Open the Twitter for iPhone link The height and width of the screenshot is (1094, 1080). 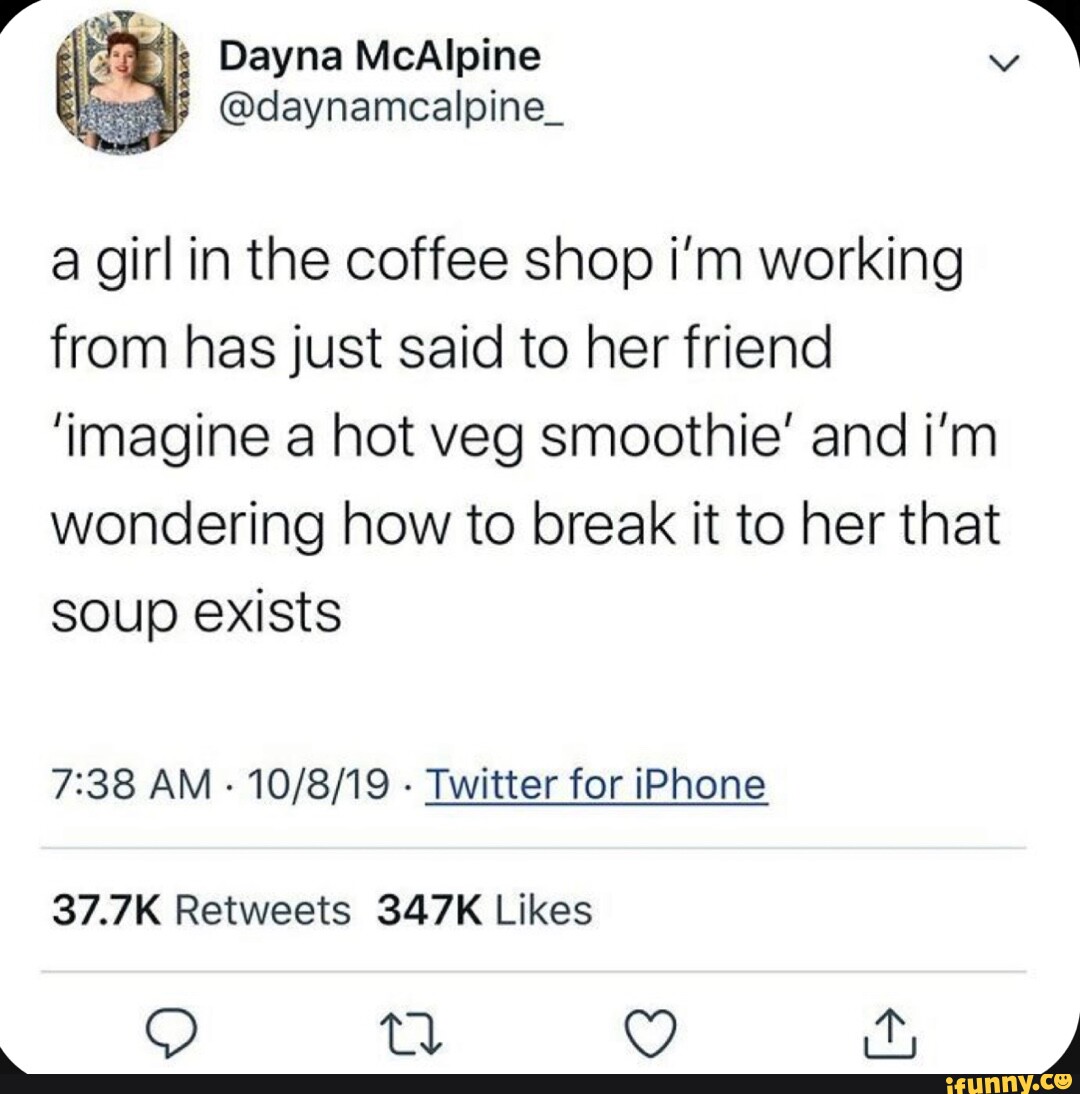click(x=596, y=784)
